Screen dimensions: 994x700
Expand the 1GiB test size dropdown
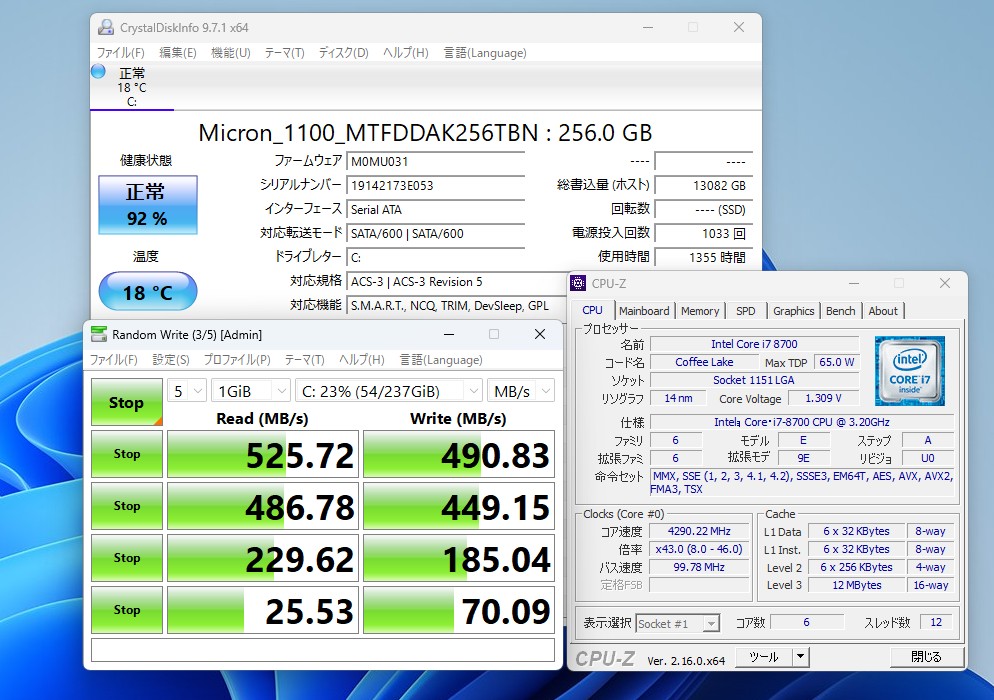pos(250,391)
